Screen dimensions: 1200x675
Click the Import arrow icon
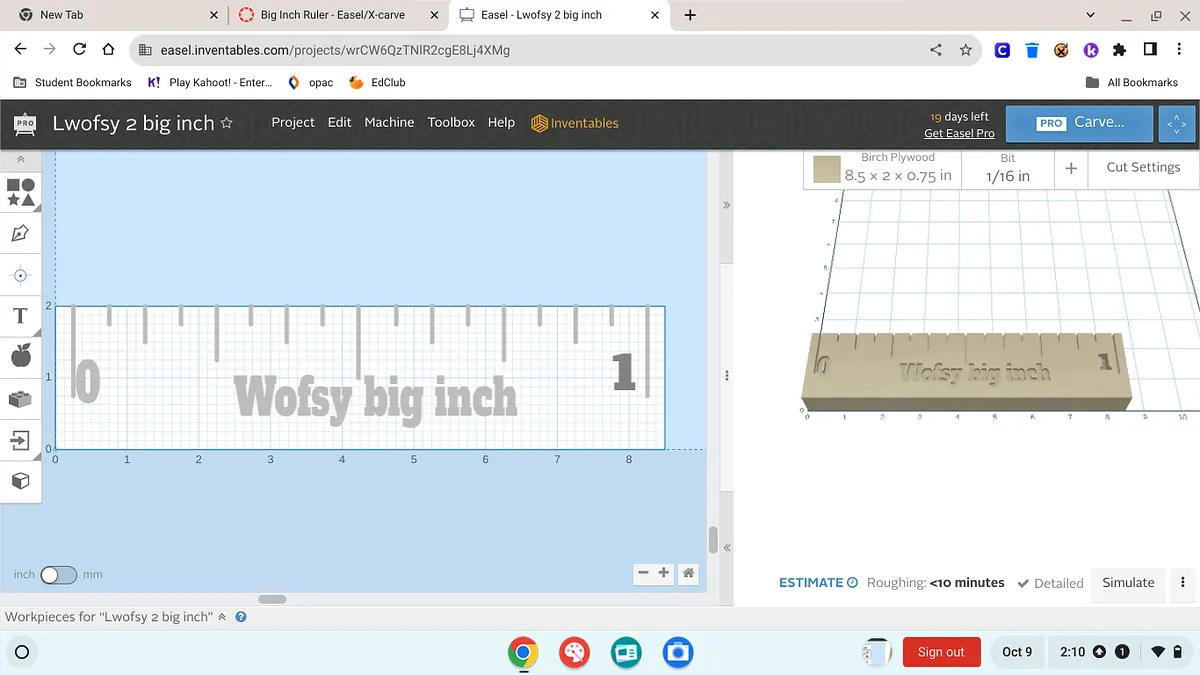(20, 440)
